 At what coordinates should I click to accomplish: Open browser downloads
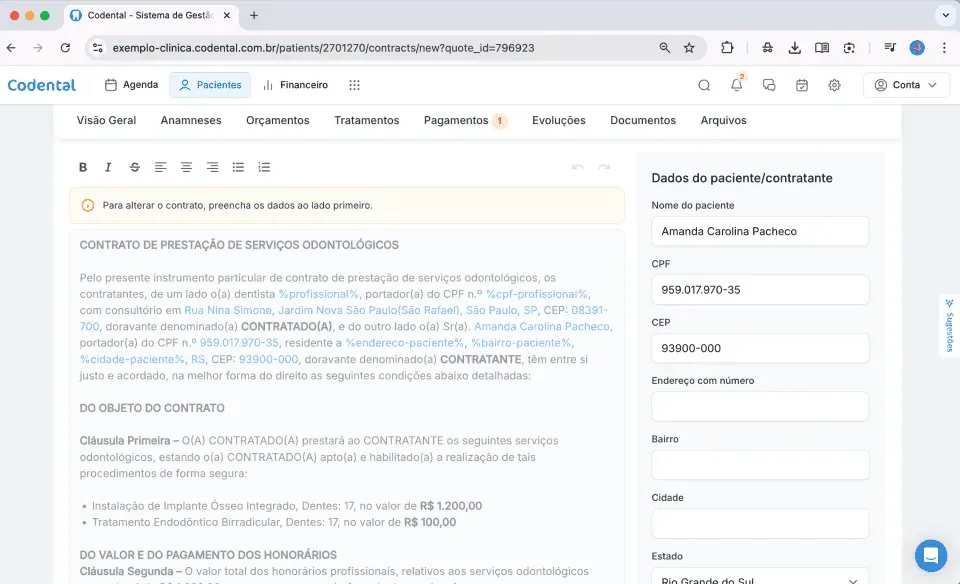click(795, 48)
